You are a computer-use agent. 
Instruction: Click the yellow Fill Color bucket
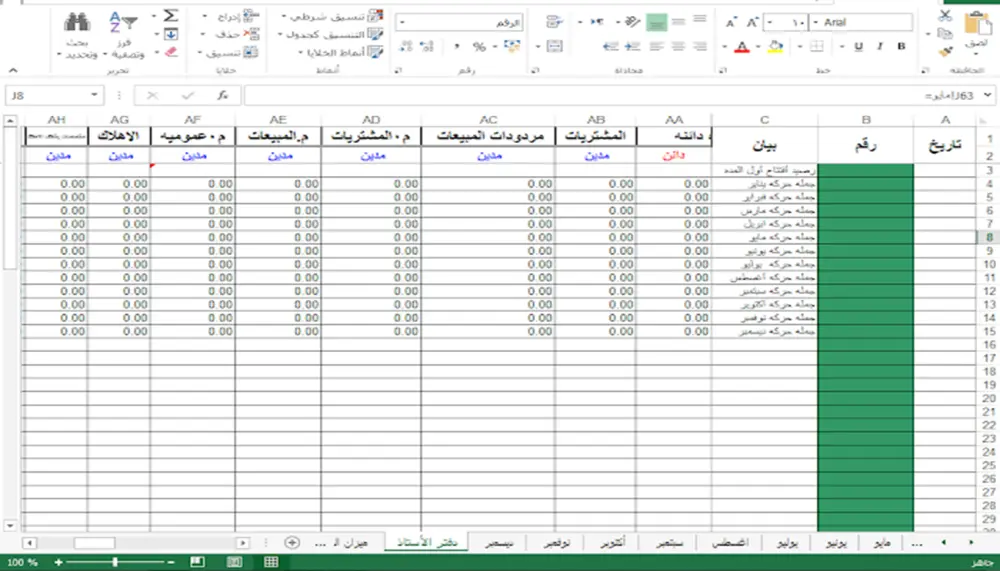click(x=776, y=47)
